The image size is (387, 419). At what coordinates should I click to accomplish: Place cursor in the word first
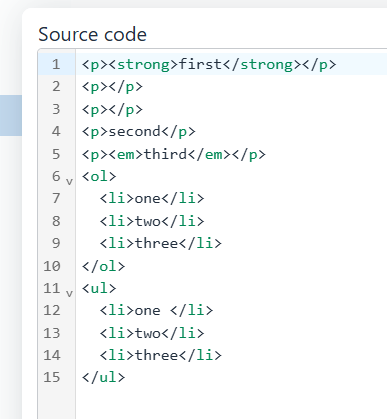(200, 64)
